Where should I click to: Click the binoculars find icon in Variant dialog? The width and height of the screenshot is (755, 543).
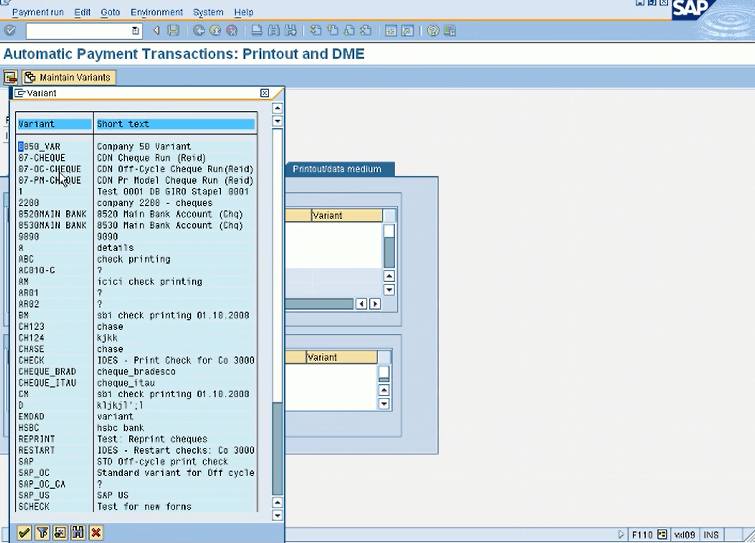[x=78, y=532]
